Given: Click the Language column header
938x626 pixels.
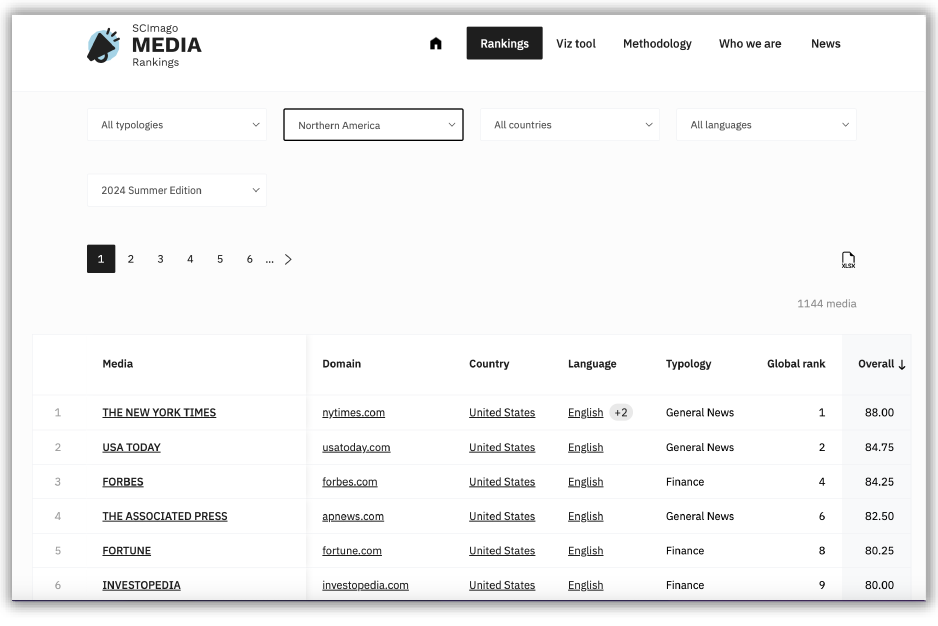Looking at the screenshot, I should pyautogui.click(x=592, y=364).
